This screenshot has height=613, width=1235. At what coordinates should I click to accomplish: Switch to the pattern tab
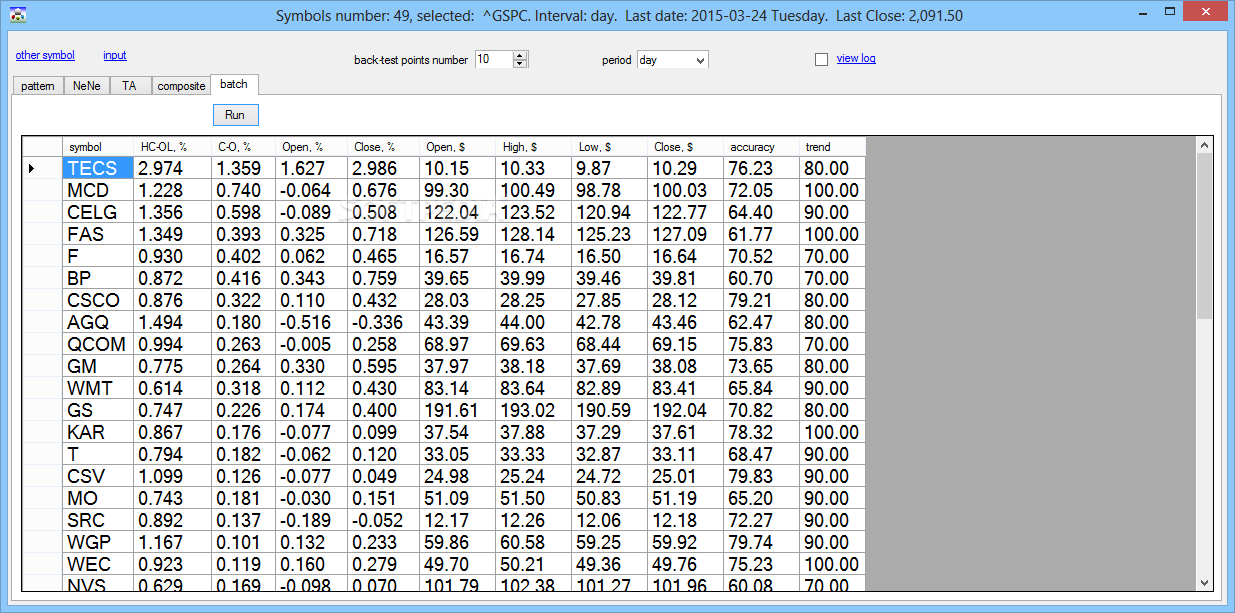click(x=38, y=86)
